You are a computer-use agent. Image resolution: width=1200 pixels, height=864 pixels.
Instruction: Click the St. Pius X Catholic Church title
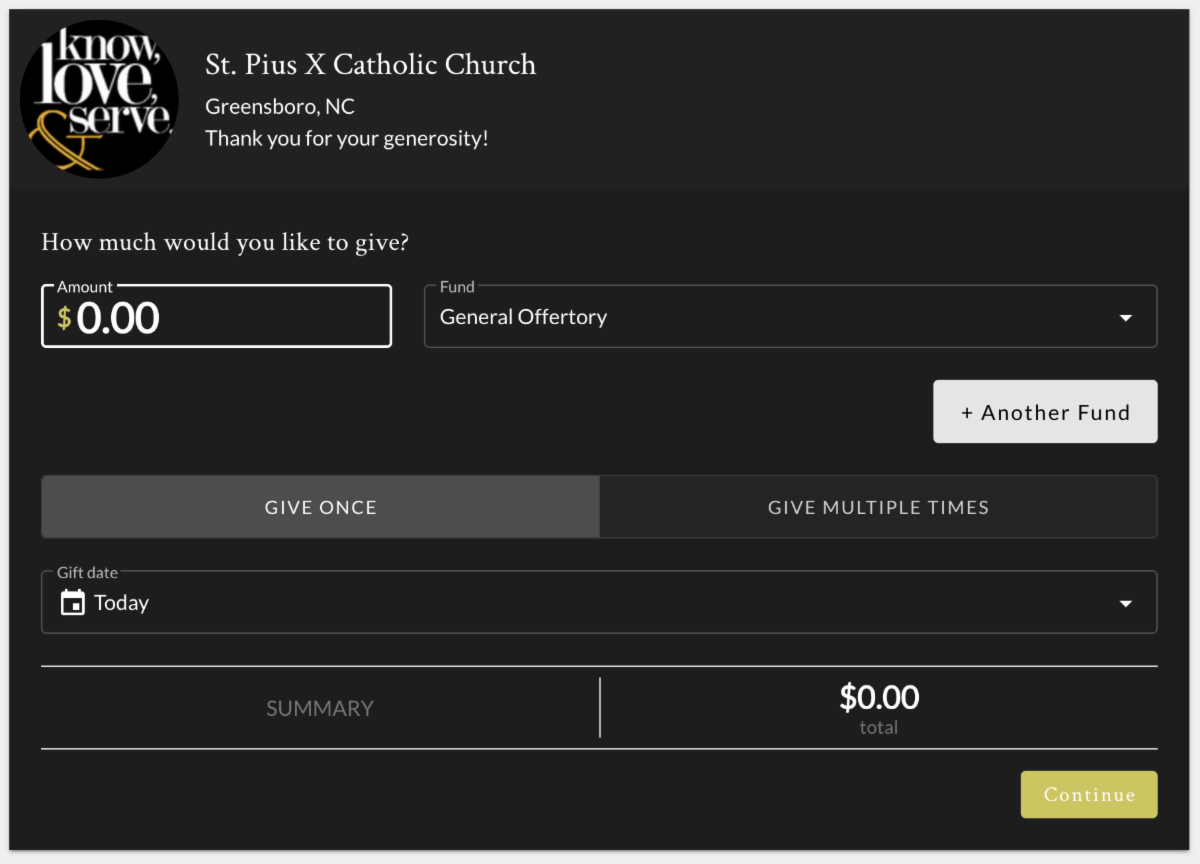pyautogui.click(x=371, y=65)
